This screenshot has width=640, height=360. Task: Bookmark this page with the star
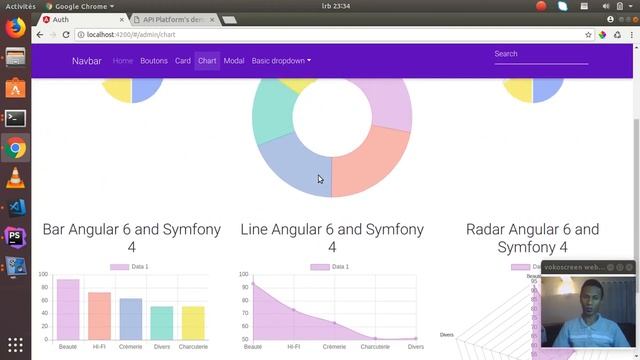coord(588,35)
